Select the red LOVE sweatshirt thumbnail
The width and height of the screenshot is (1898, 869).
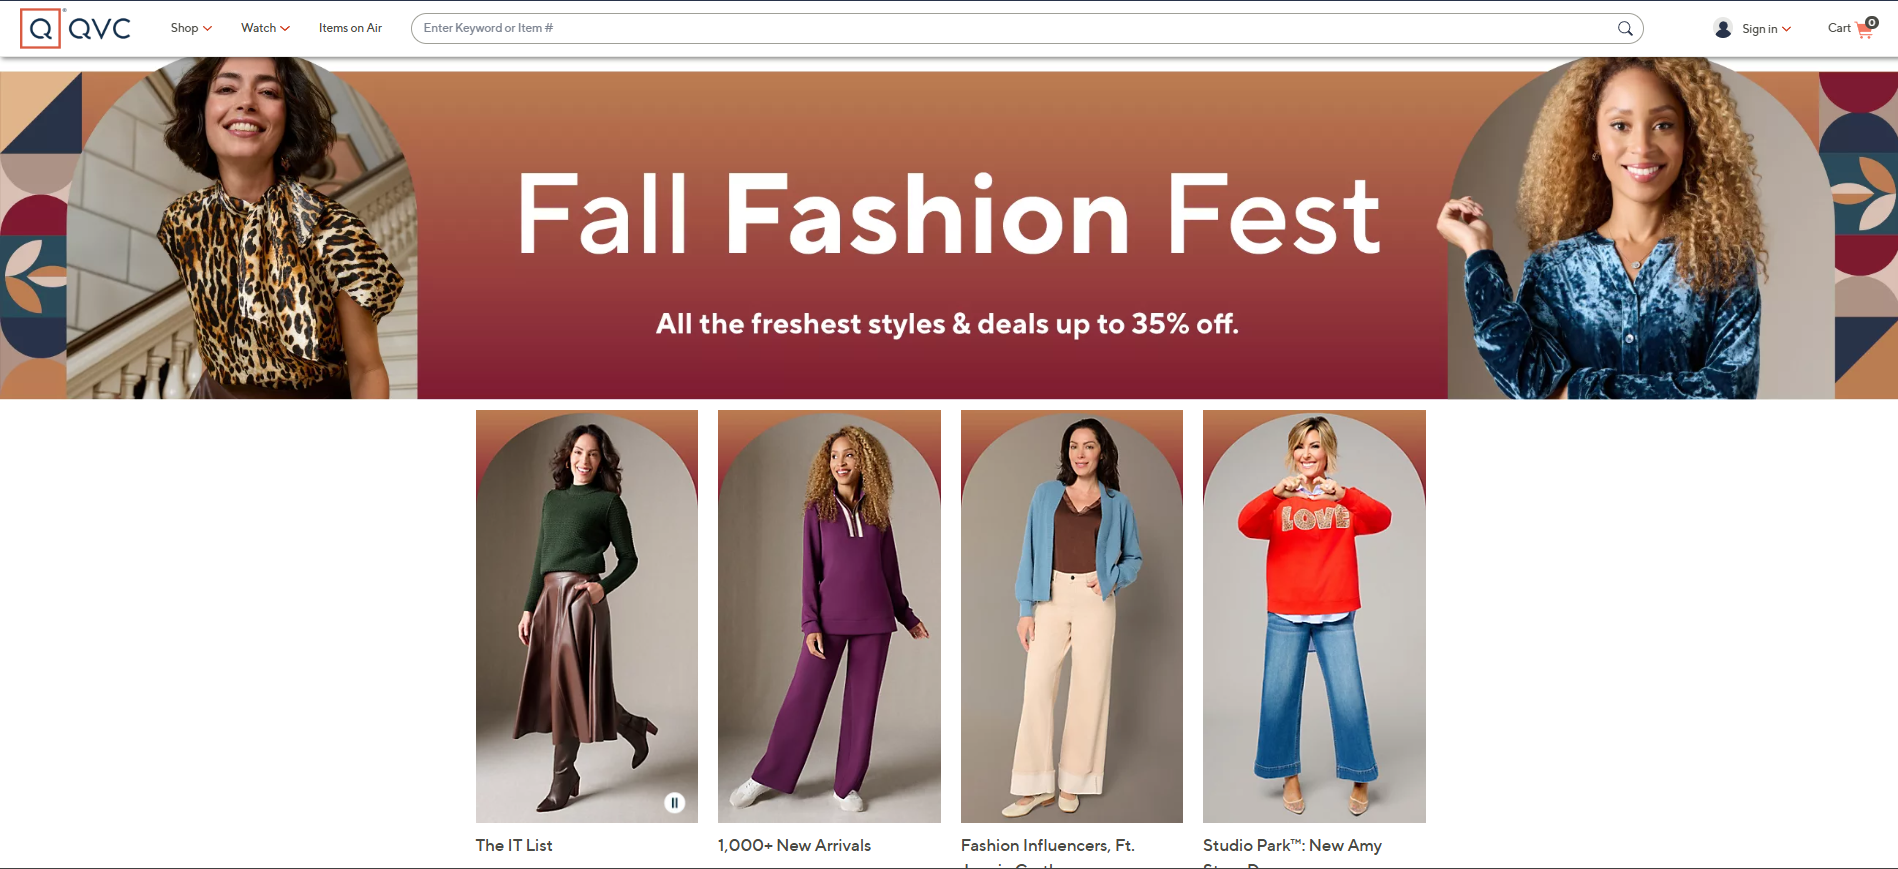(1314, 616)
